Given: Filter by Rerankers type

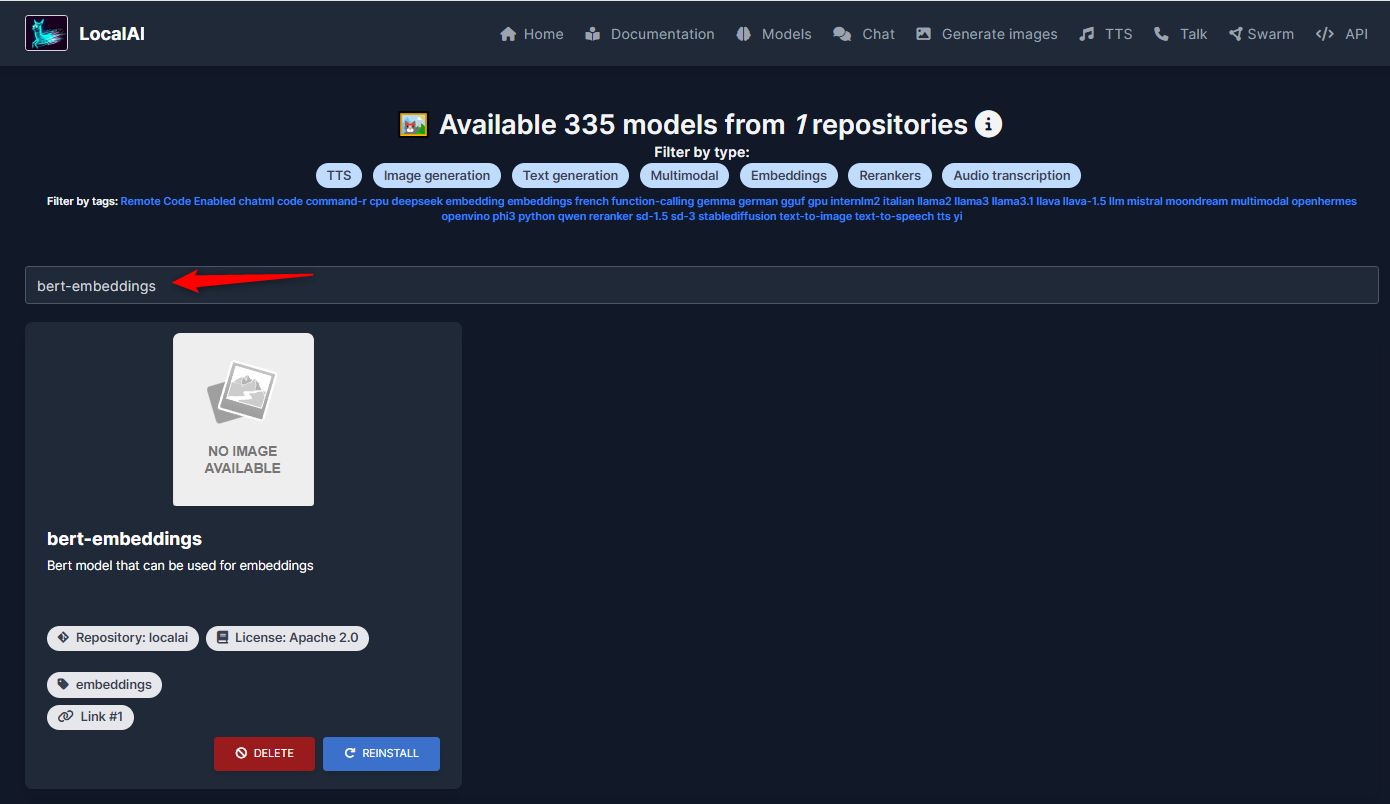Looking at the screenshot, I should pyautogui.click(x=890, y=176).
